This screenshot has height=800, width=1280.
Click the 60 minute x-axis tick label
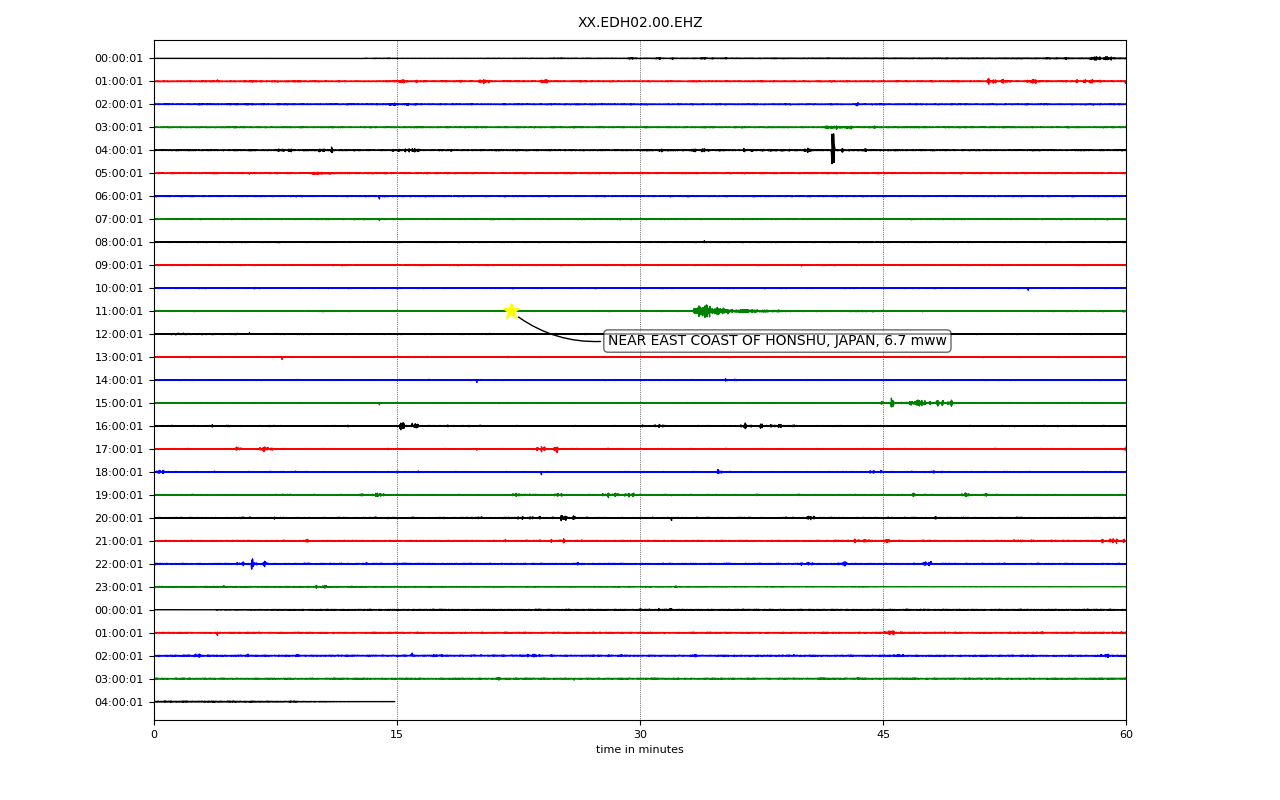tap(1126, 735)
